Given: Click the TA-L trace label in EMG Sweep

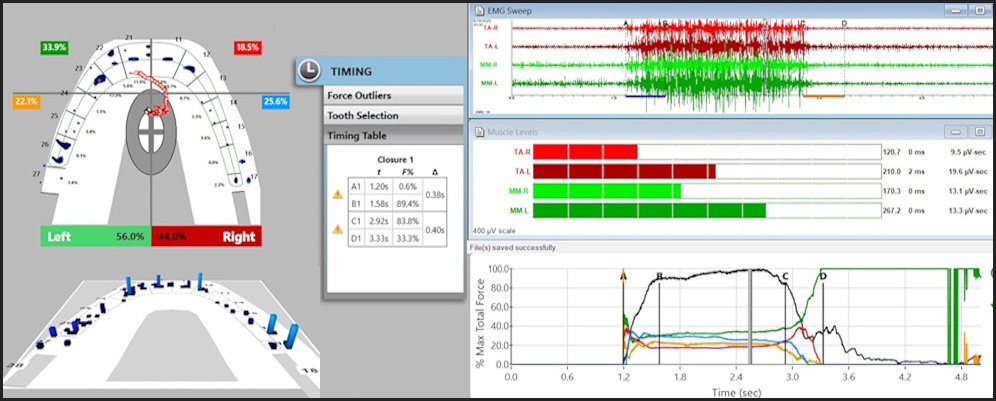Looking at the screenshot, I should pyautogui.click(x=490, y=46).
